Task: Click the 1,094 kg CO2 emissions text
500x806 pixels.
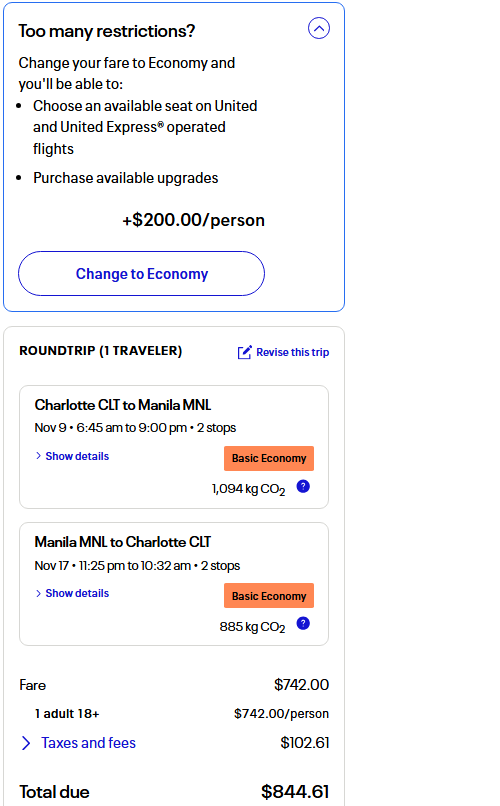Action: (x=248, y=488)
